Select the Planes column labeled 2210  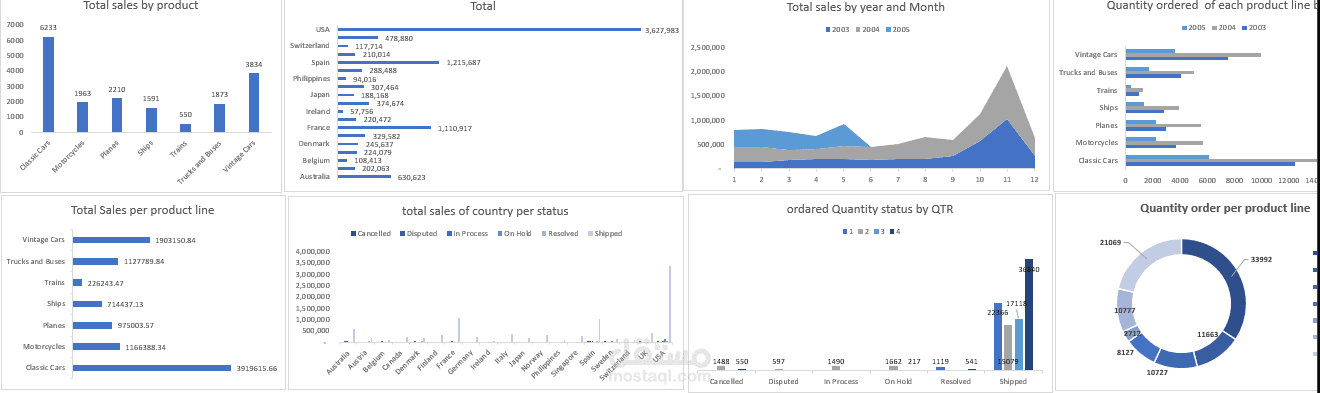117,114
